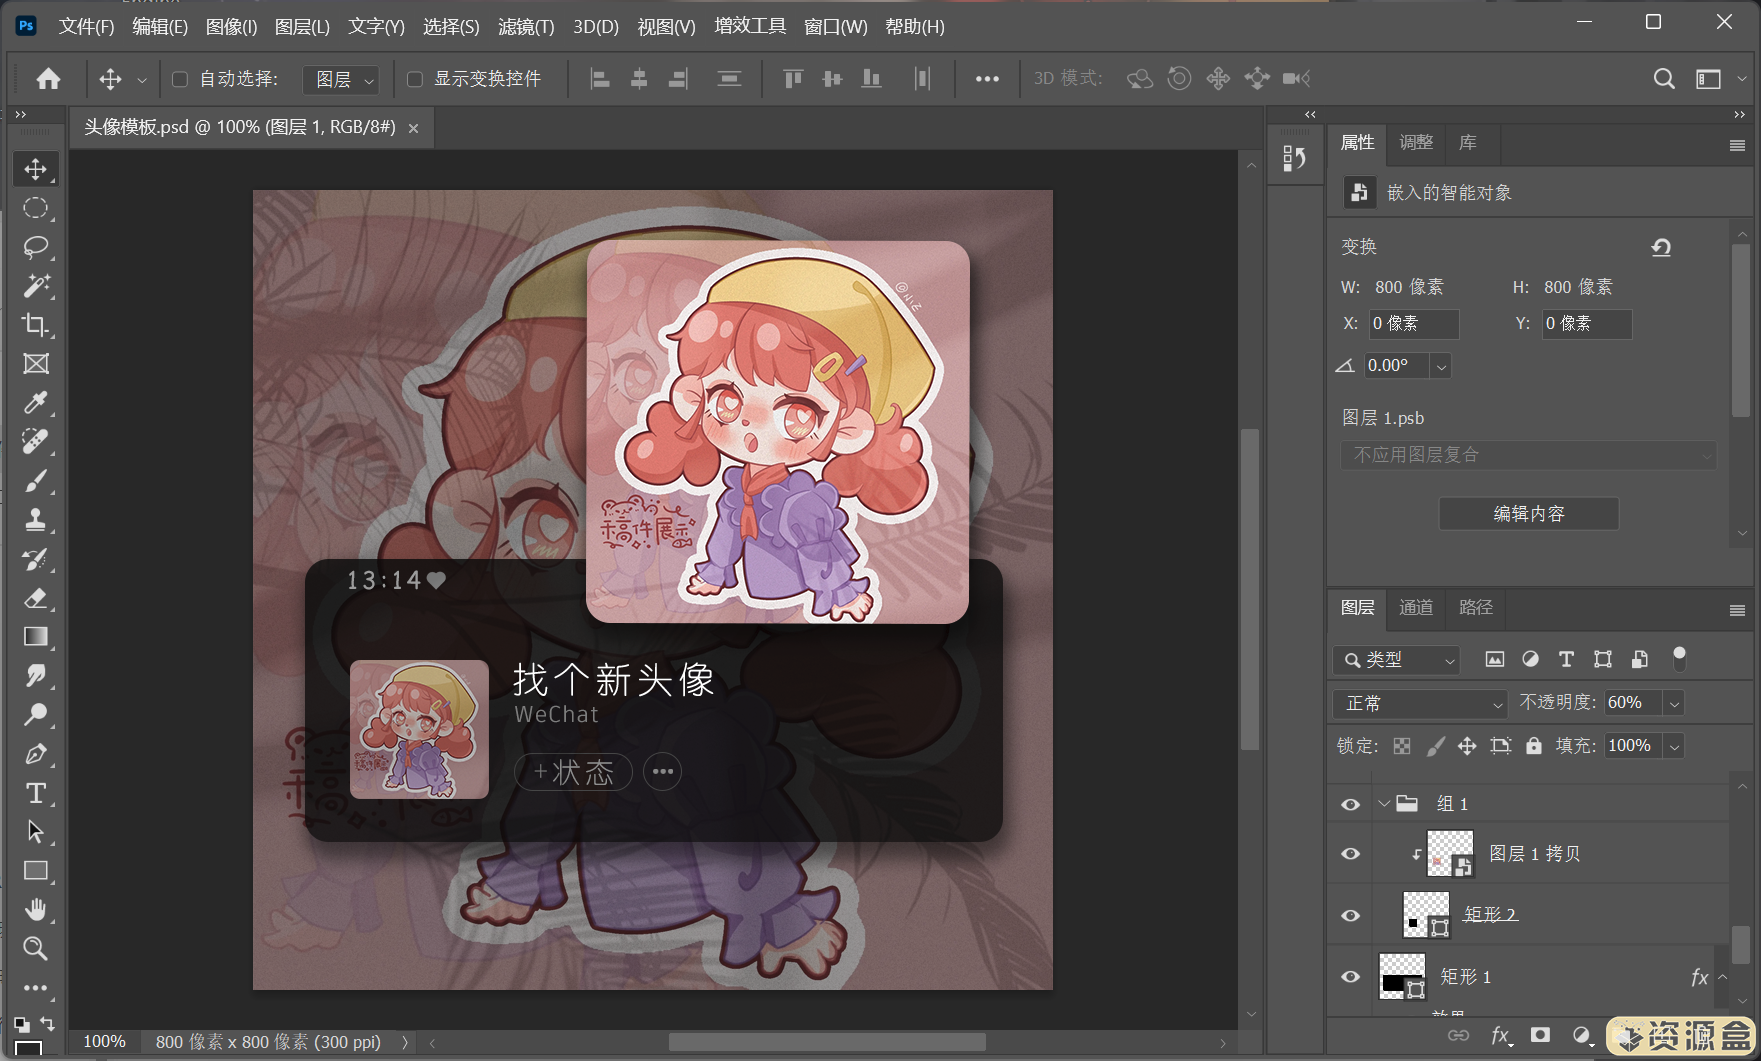Select the Clone Stamp tool
The image size is (1761, 1061).
tap(36, 520)
